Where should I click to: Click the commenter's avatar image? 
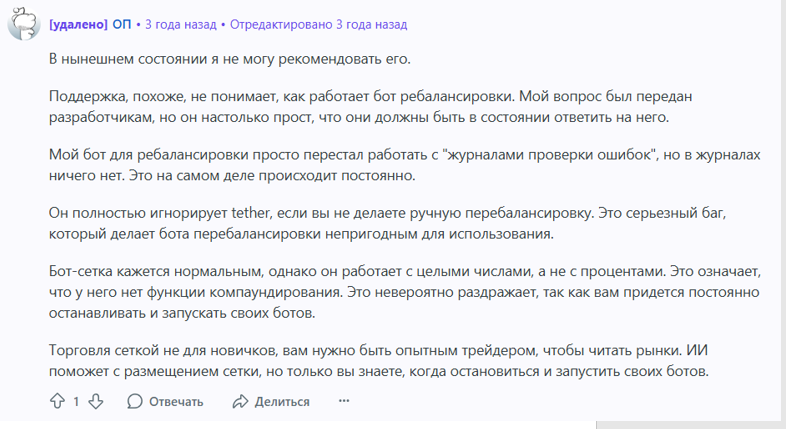pyautogui.click(x=23, y=24)
